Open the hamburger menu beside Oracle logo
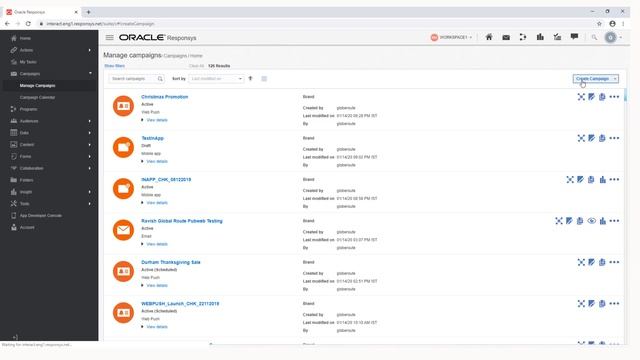 pyautogui.click(x=109, y=38)
